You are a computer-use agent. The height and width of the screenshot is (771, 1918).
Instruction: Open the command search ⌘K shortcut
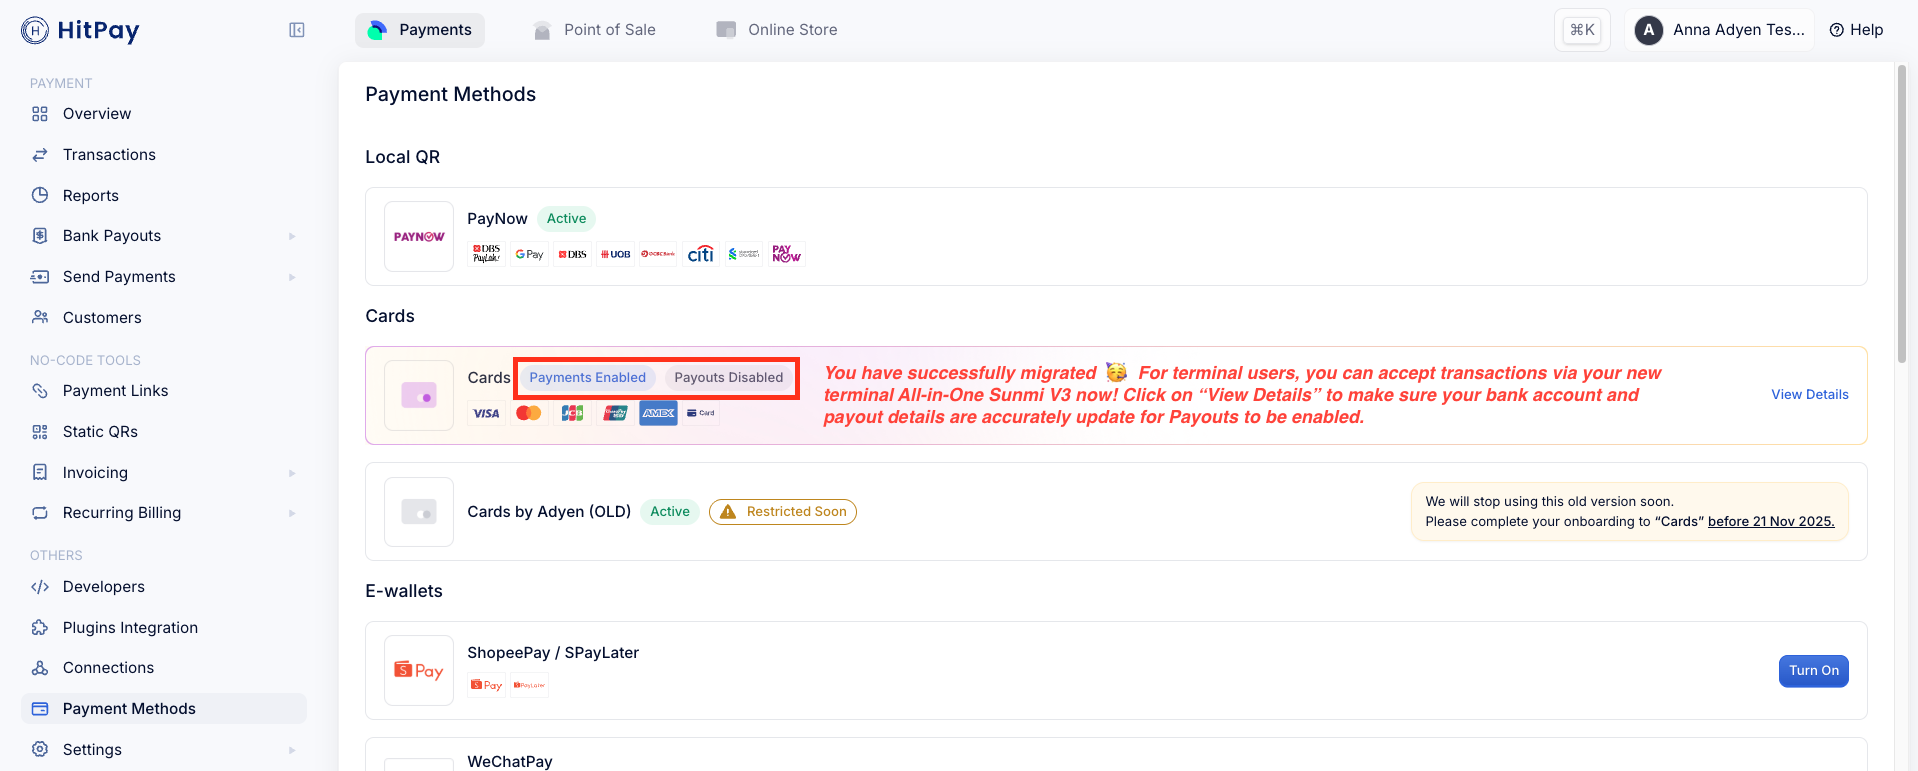pos(1582,30)
